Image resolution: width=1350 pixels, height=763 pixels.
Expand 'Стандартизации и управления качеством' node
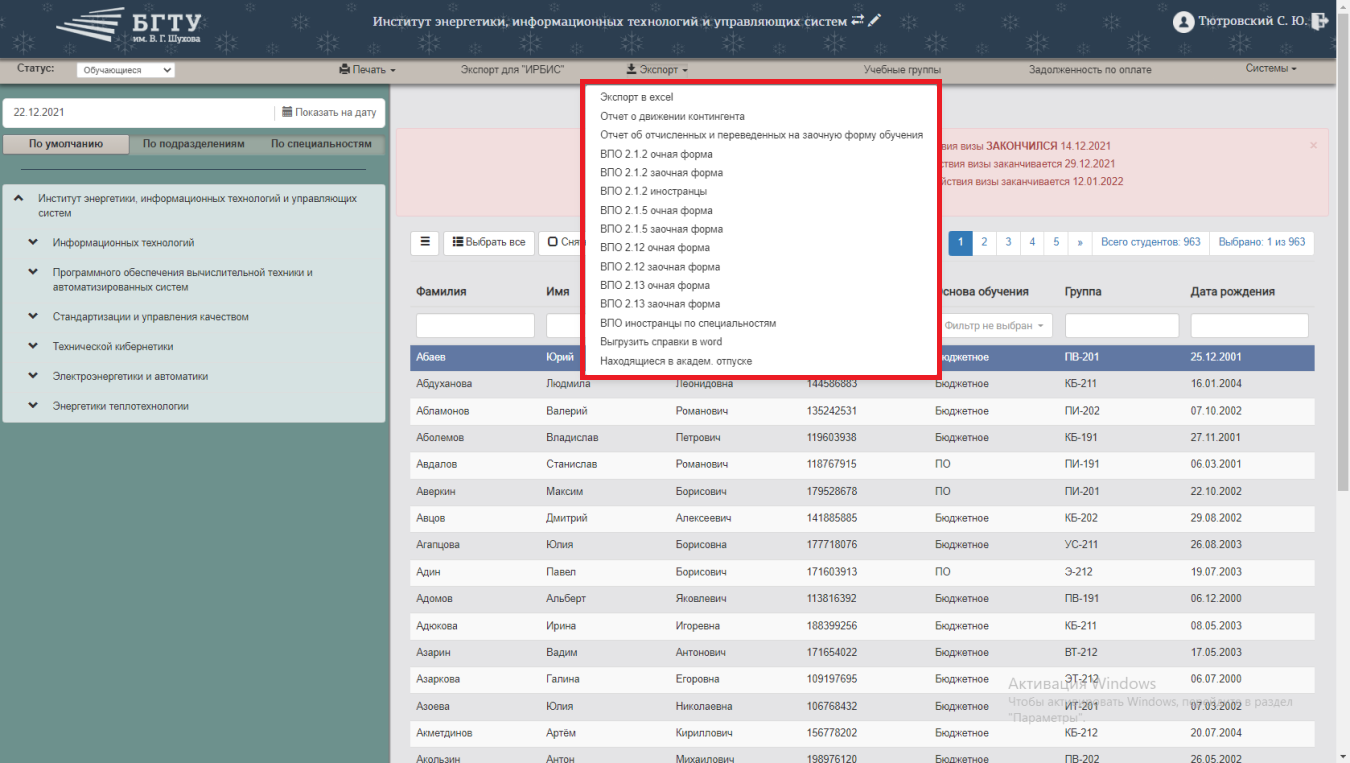[33, 317]
